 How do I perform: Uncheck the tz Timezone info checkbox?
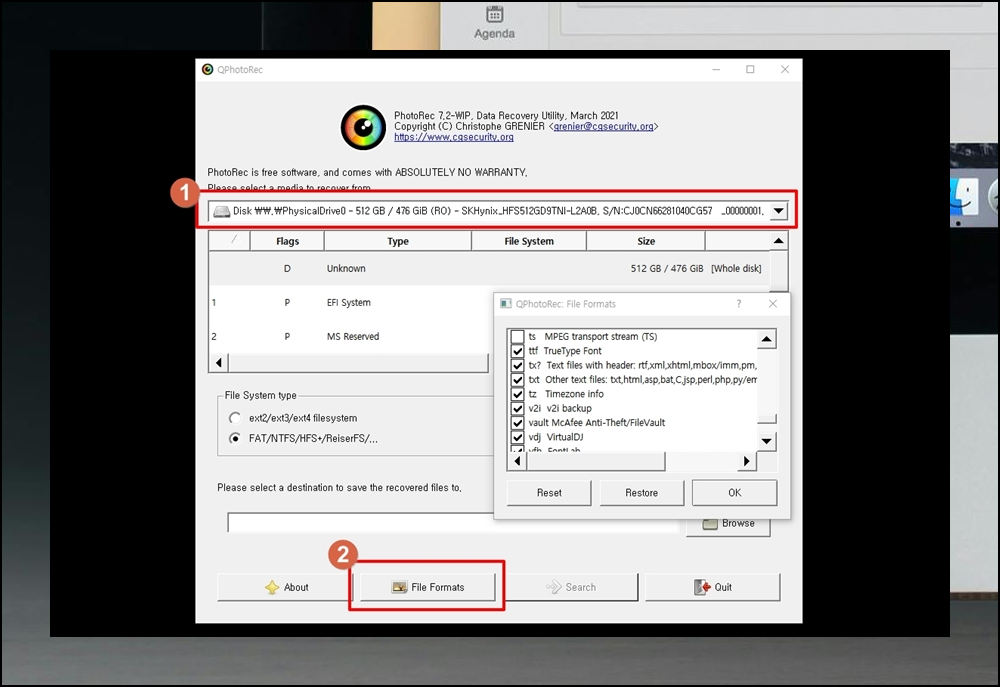[517, 394]
